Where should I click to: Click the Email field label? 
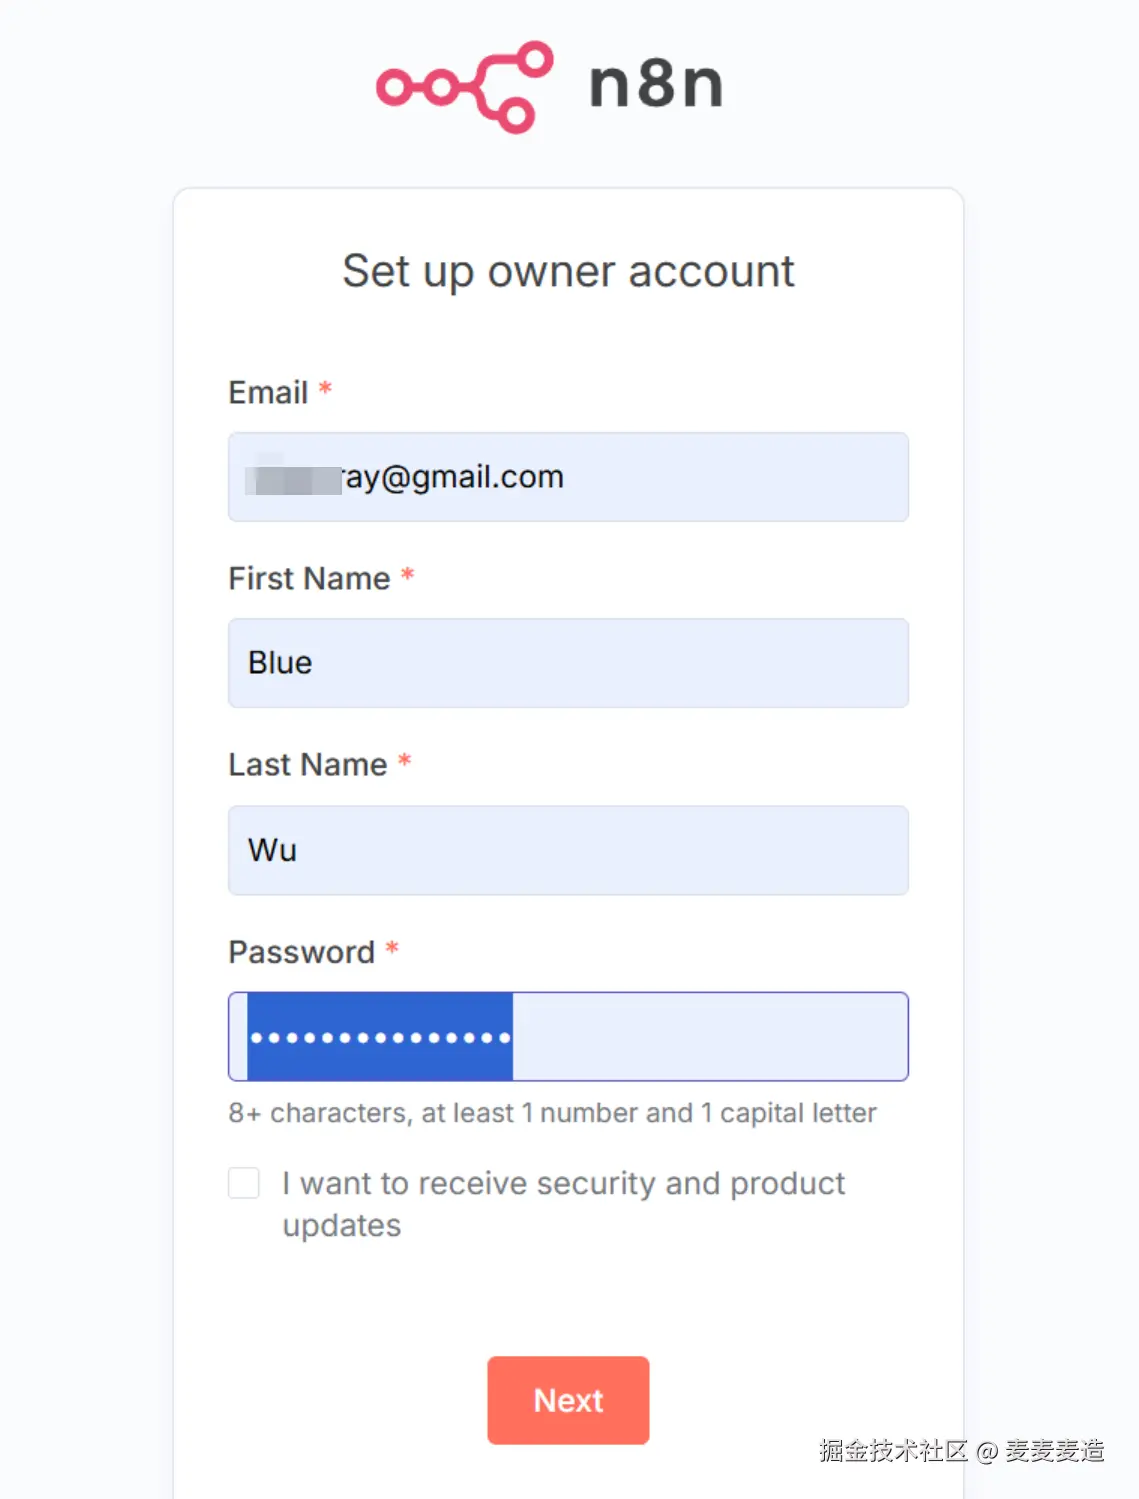click(x=268, y=392)
